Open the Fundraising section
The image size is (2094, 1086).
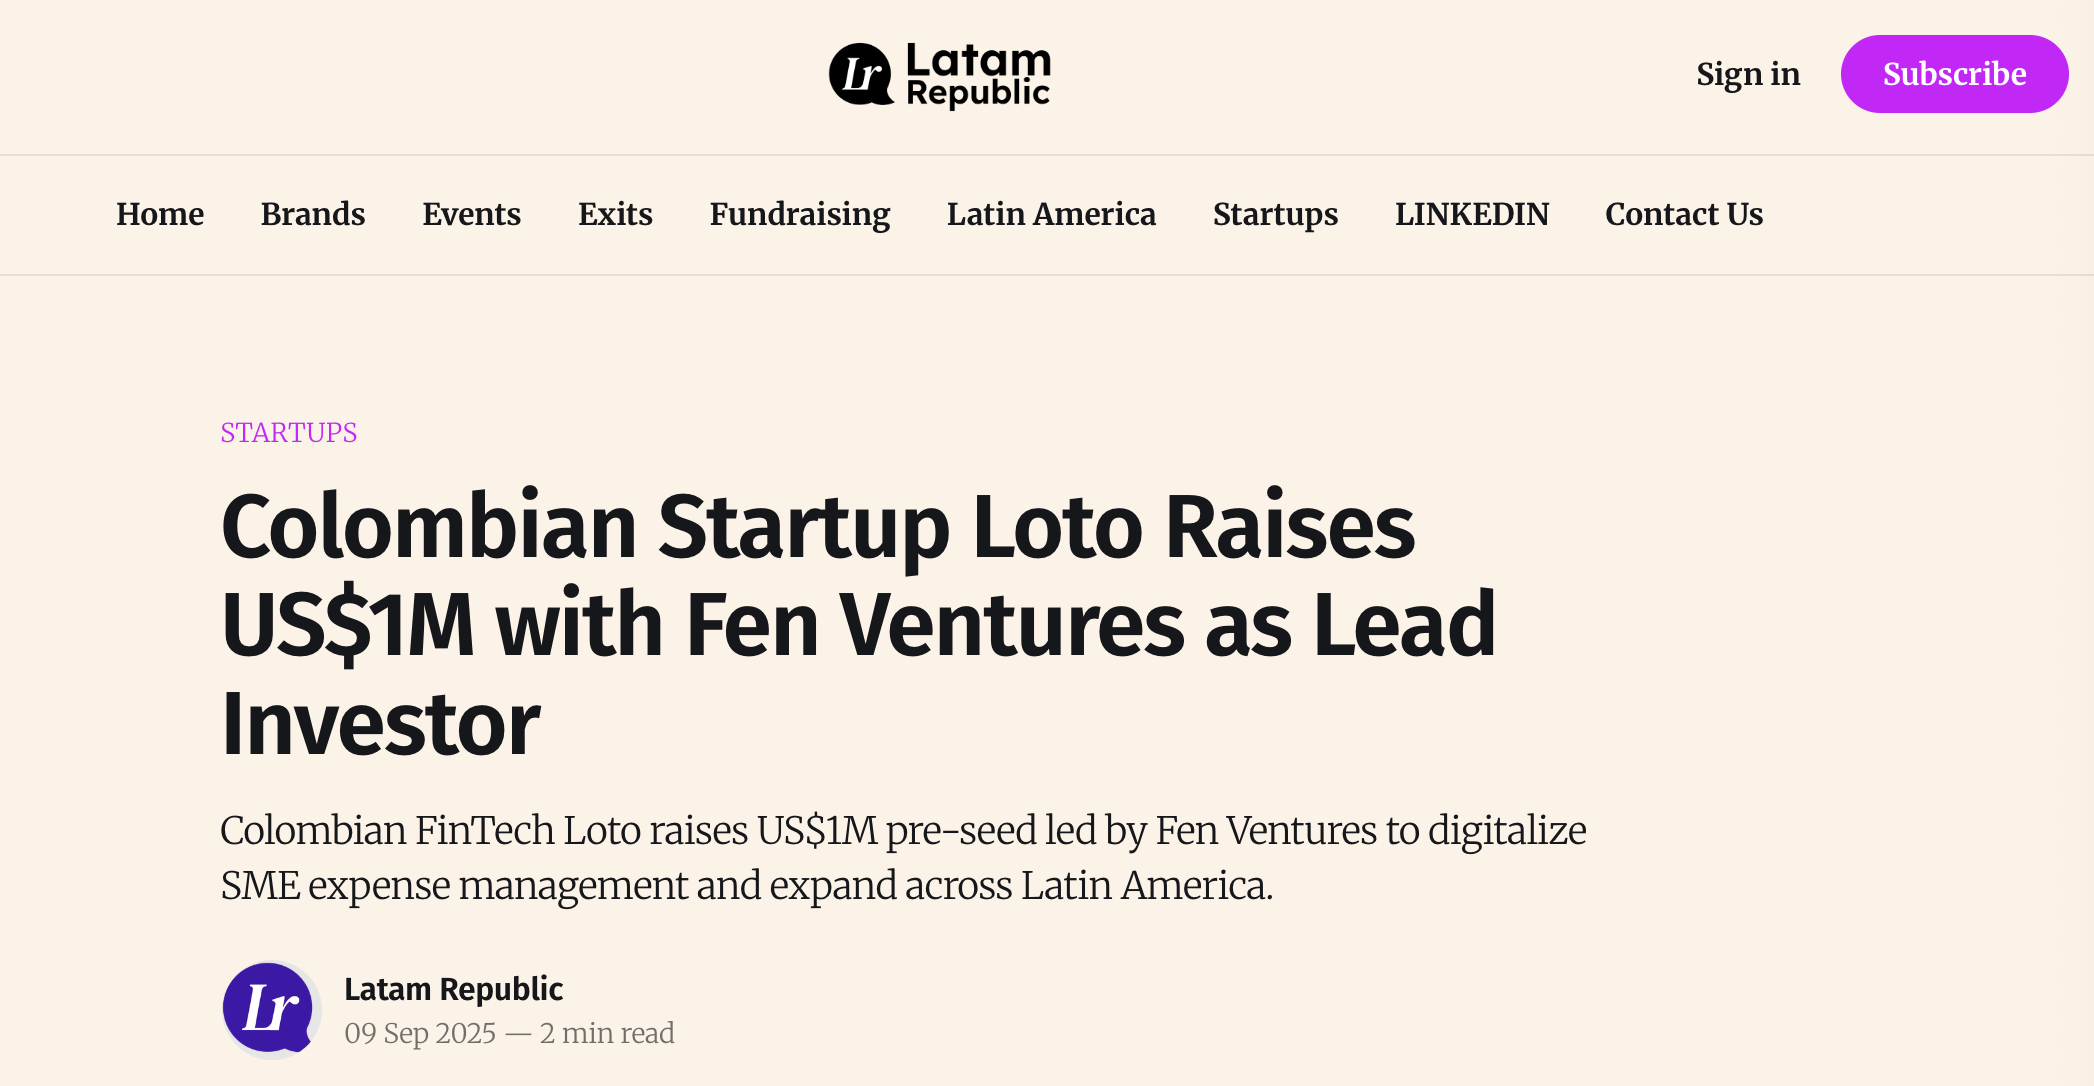(799, 214)
